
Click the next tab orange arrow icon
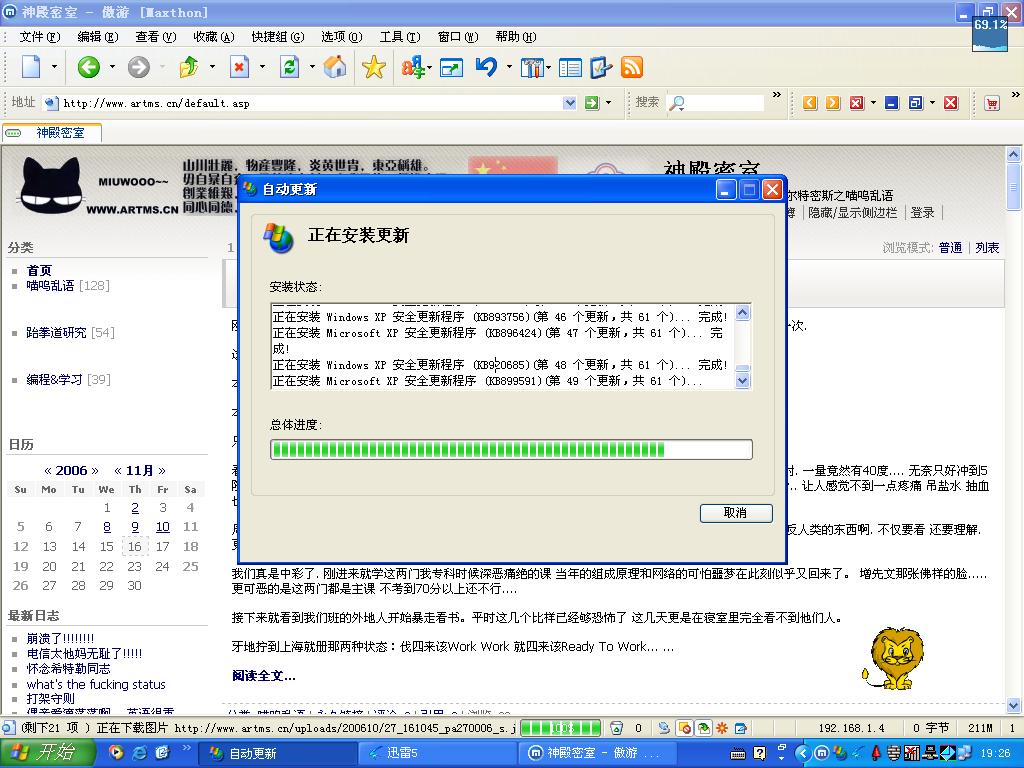click(833, 103)
